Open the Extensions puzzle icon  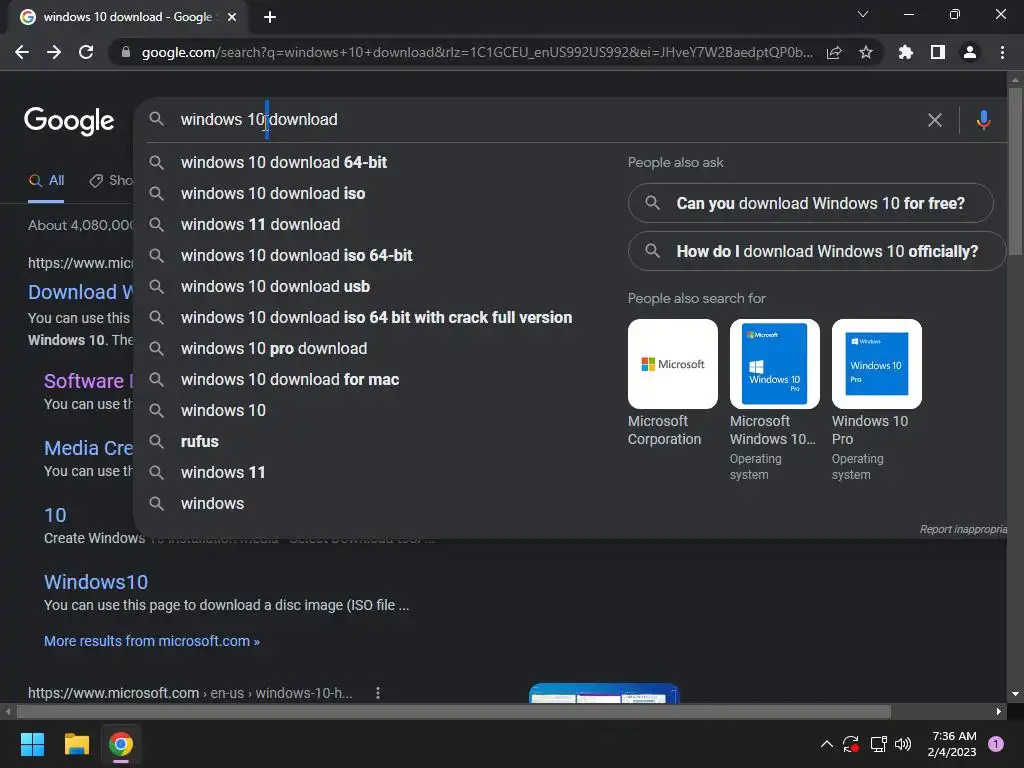coord(906,52)
